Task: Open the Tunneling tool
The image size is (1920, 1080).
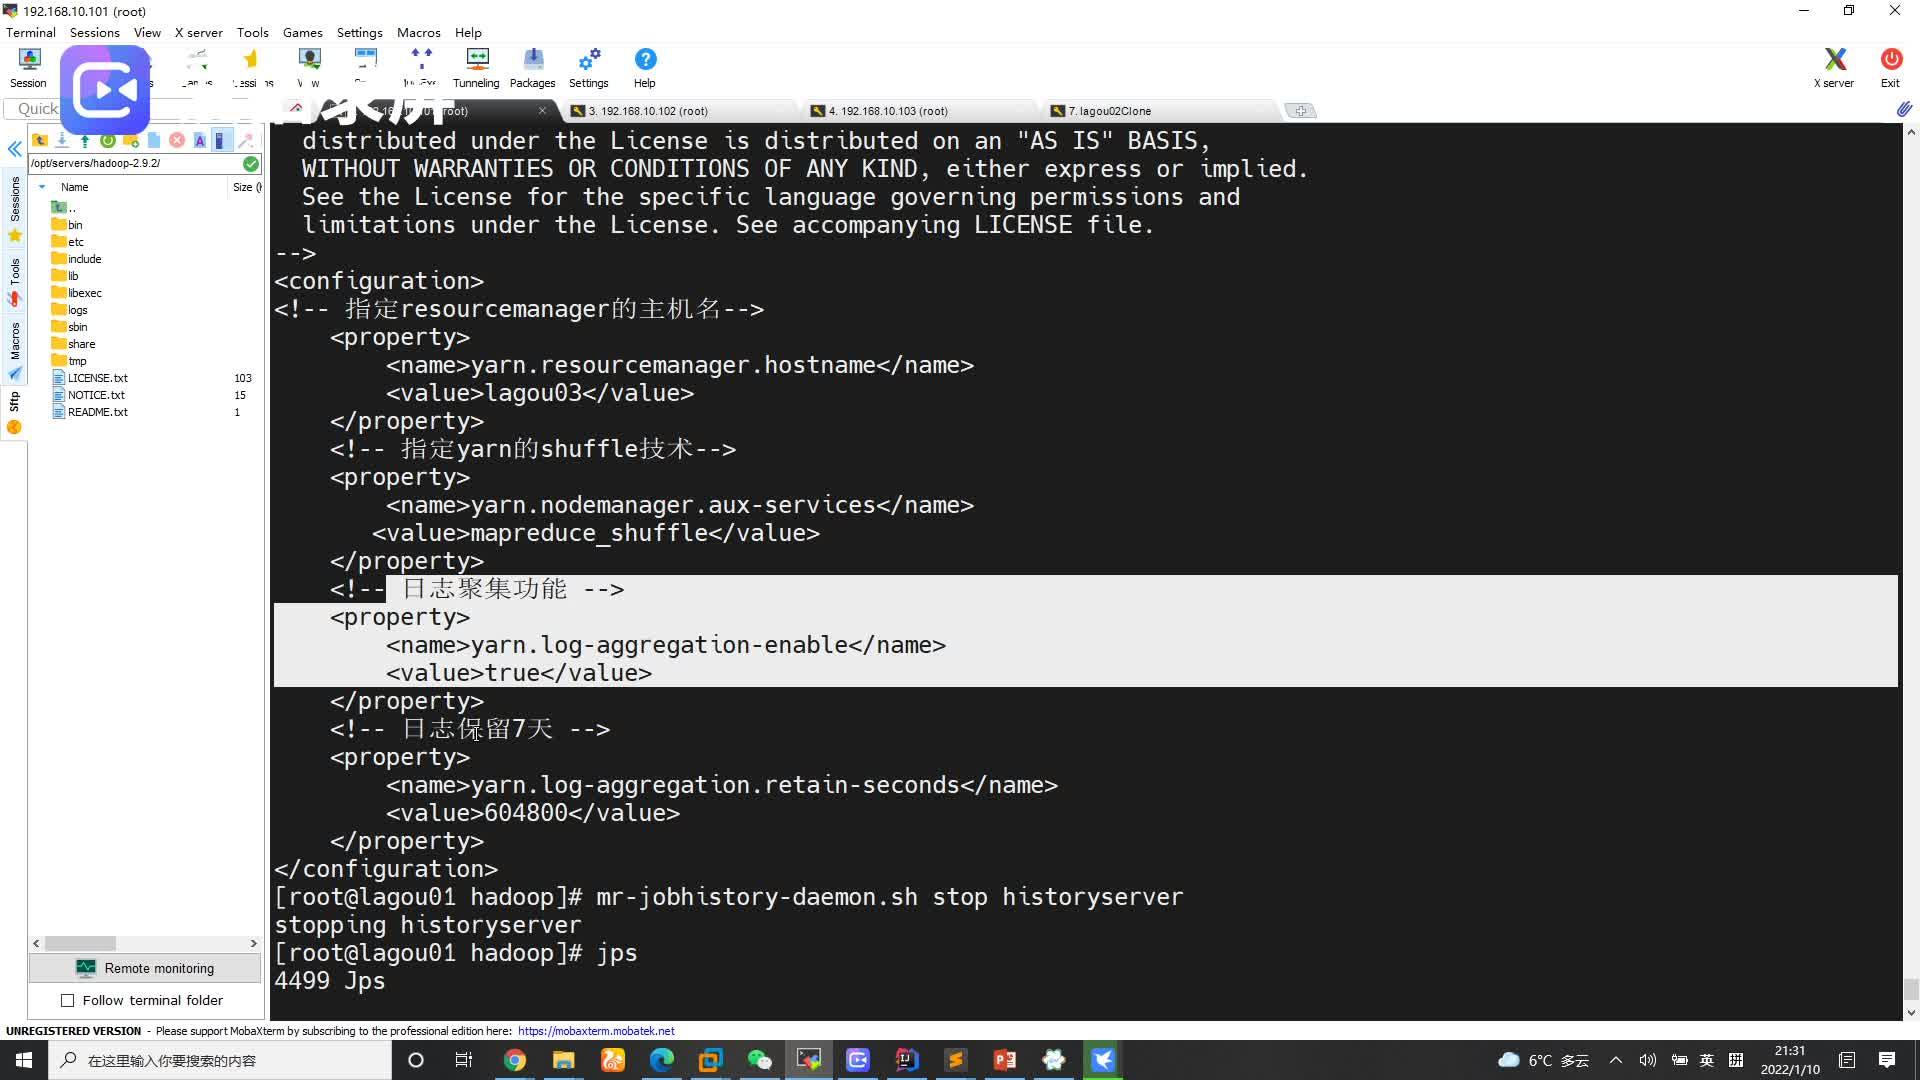Action: [x=476, y=66]
